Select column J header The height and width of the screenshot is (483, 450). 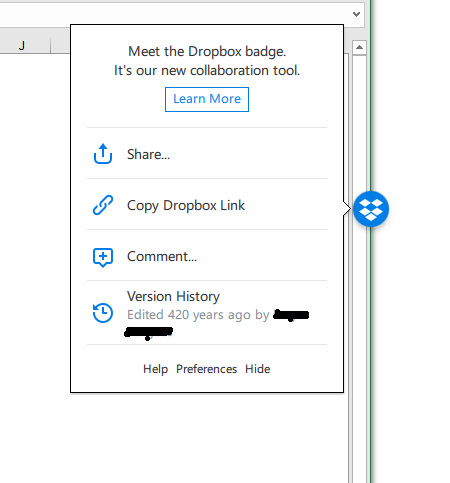pos(22,46)
